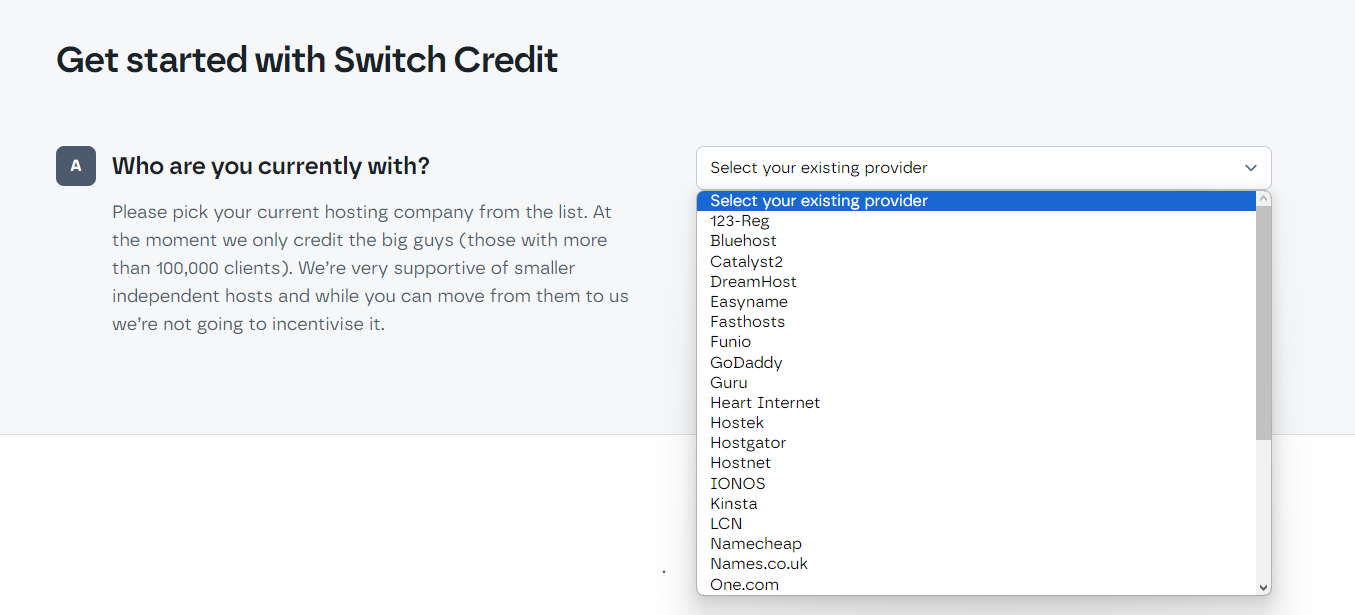1355x615 pixels.
Task: Select DreamHost option
Action: coord(976,282)
